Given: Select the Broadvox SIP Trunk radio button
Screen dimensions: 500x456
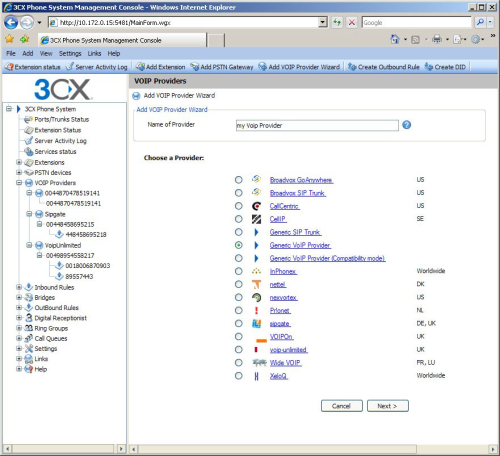Looking at the screenshot, I should click(238, 193).
